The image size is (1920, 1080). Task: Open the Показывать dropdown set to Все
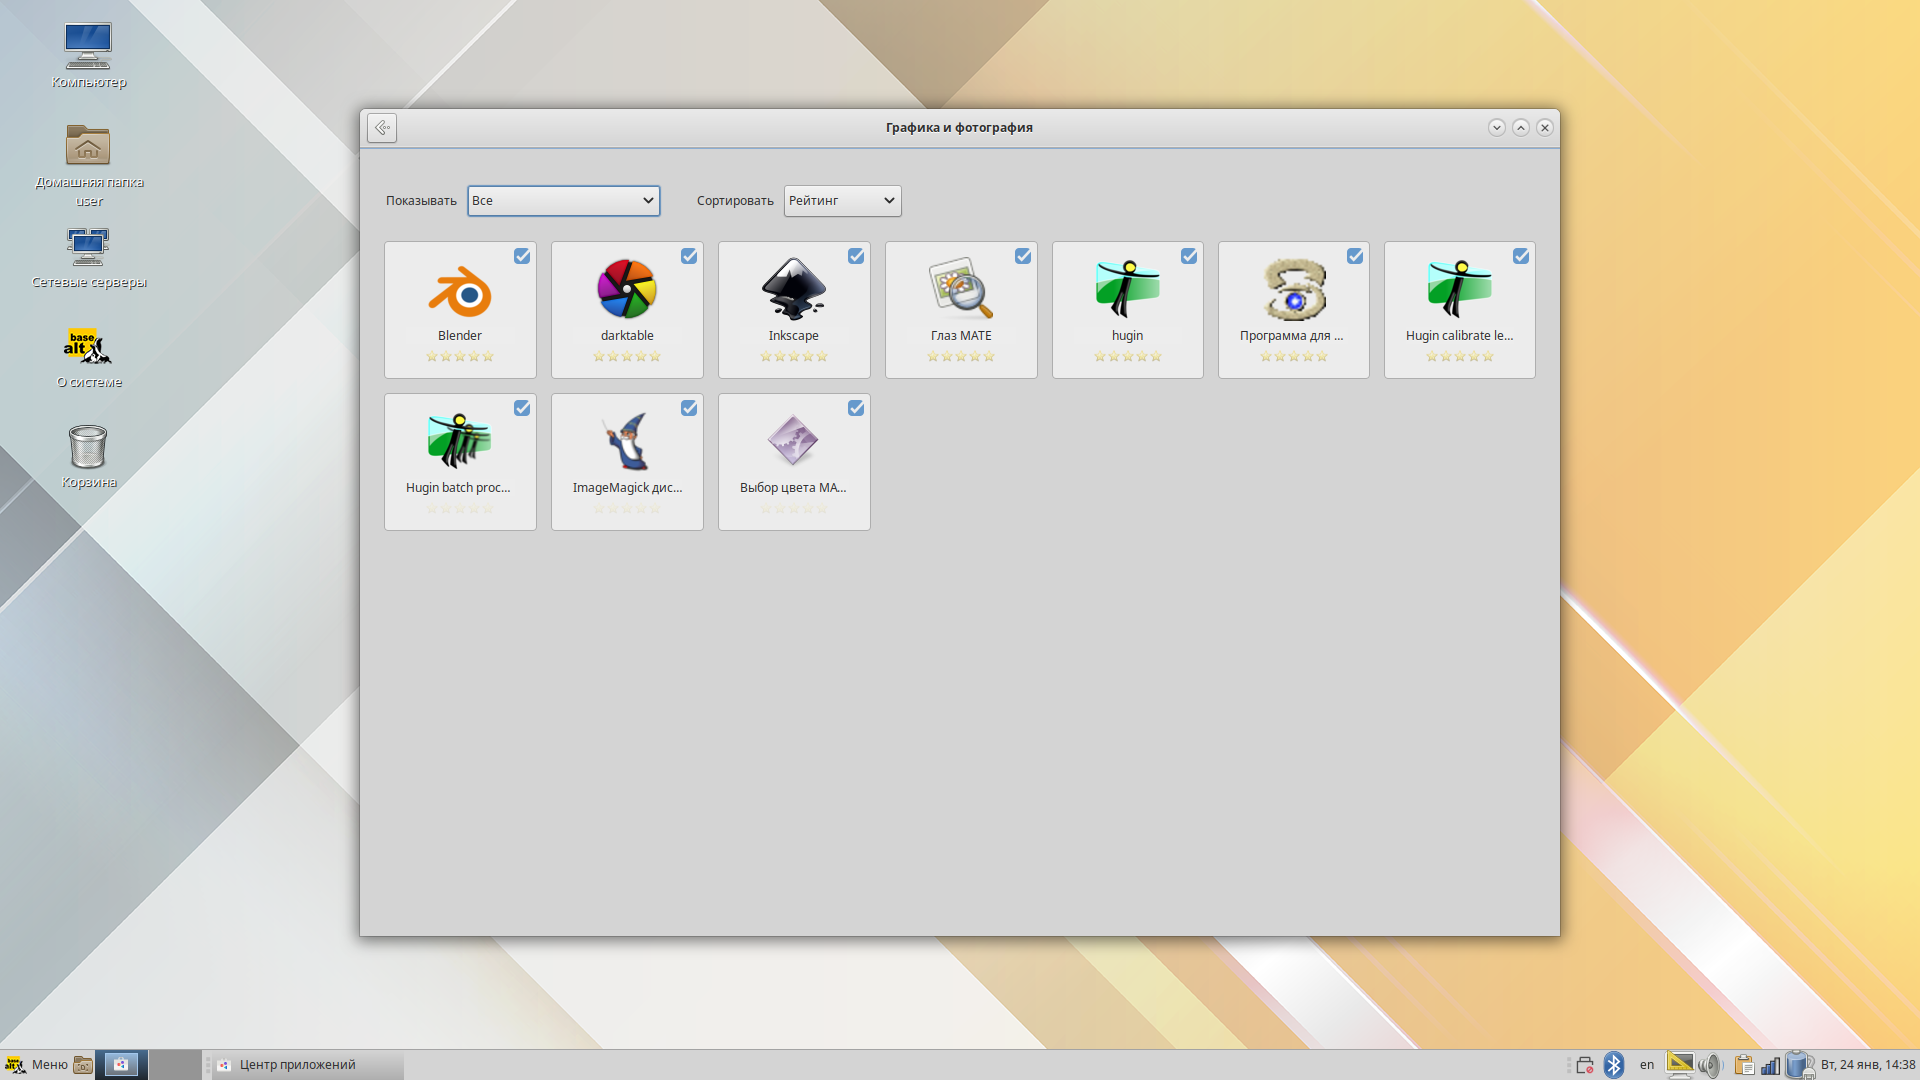click(x=564, y=201)
